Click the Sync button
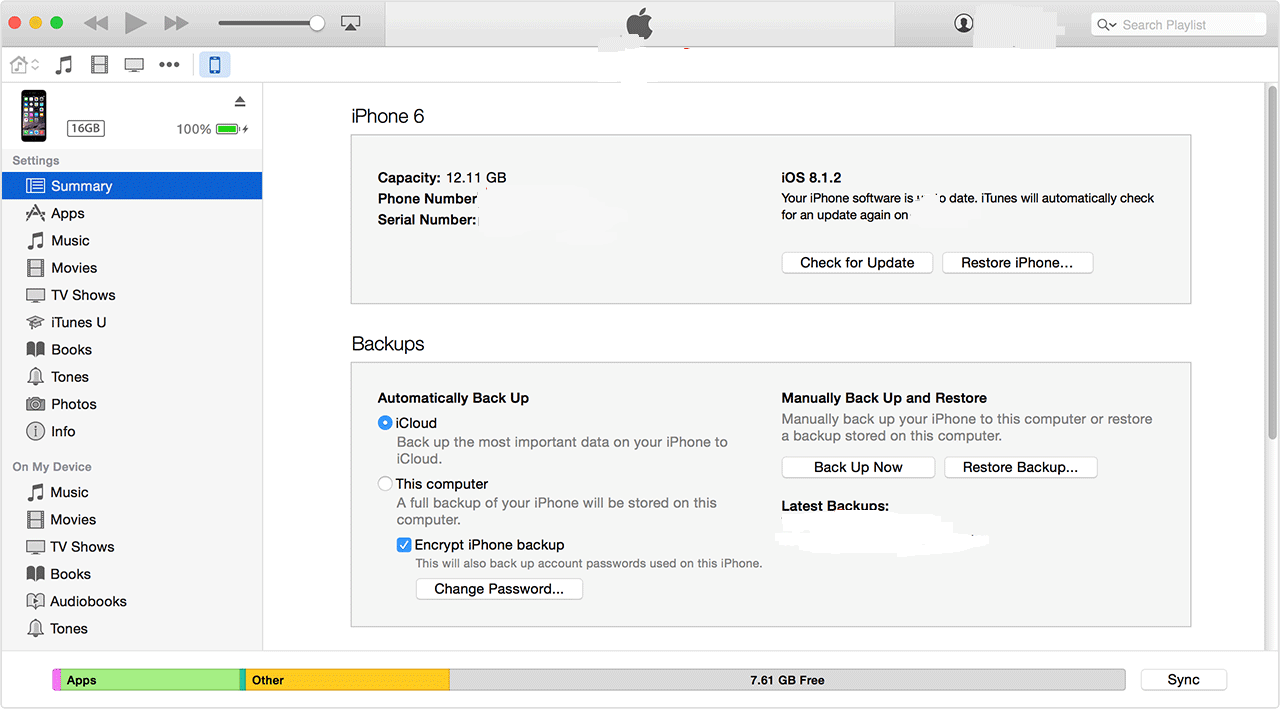1280x710 pixels. coord(1183,680)
